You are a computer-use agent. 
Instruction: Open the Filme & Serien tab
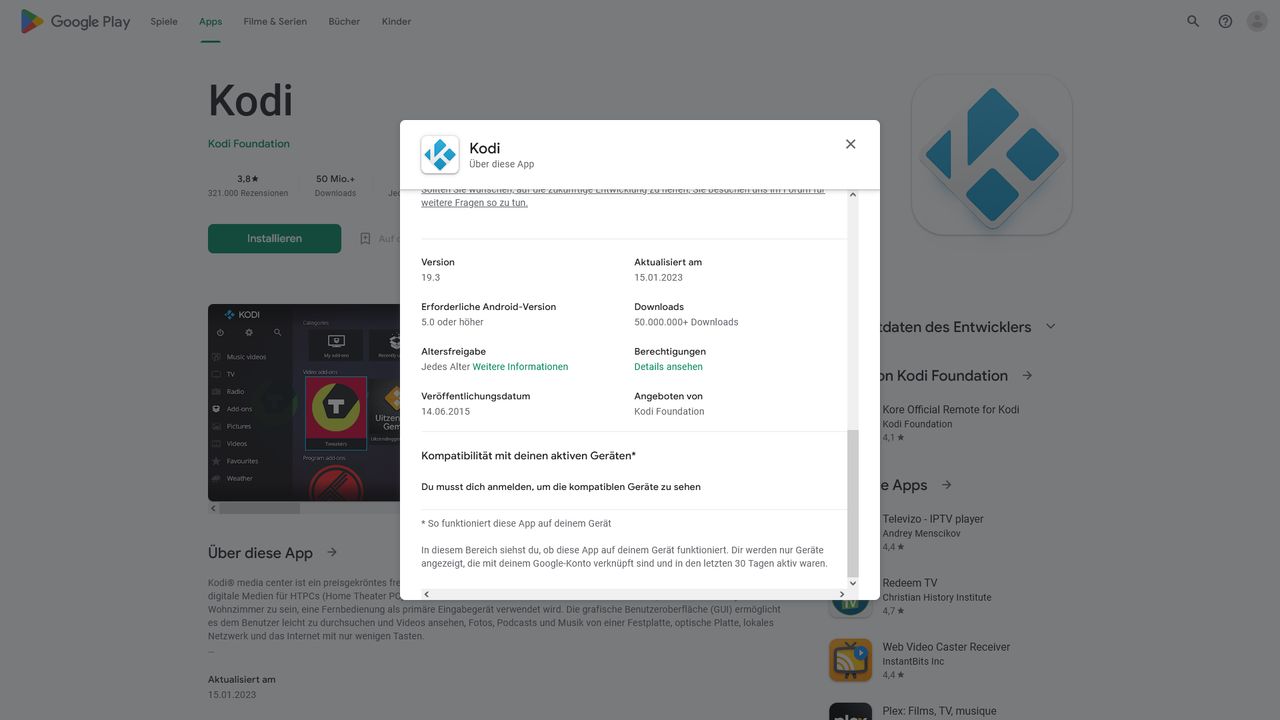point(275,21)
